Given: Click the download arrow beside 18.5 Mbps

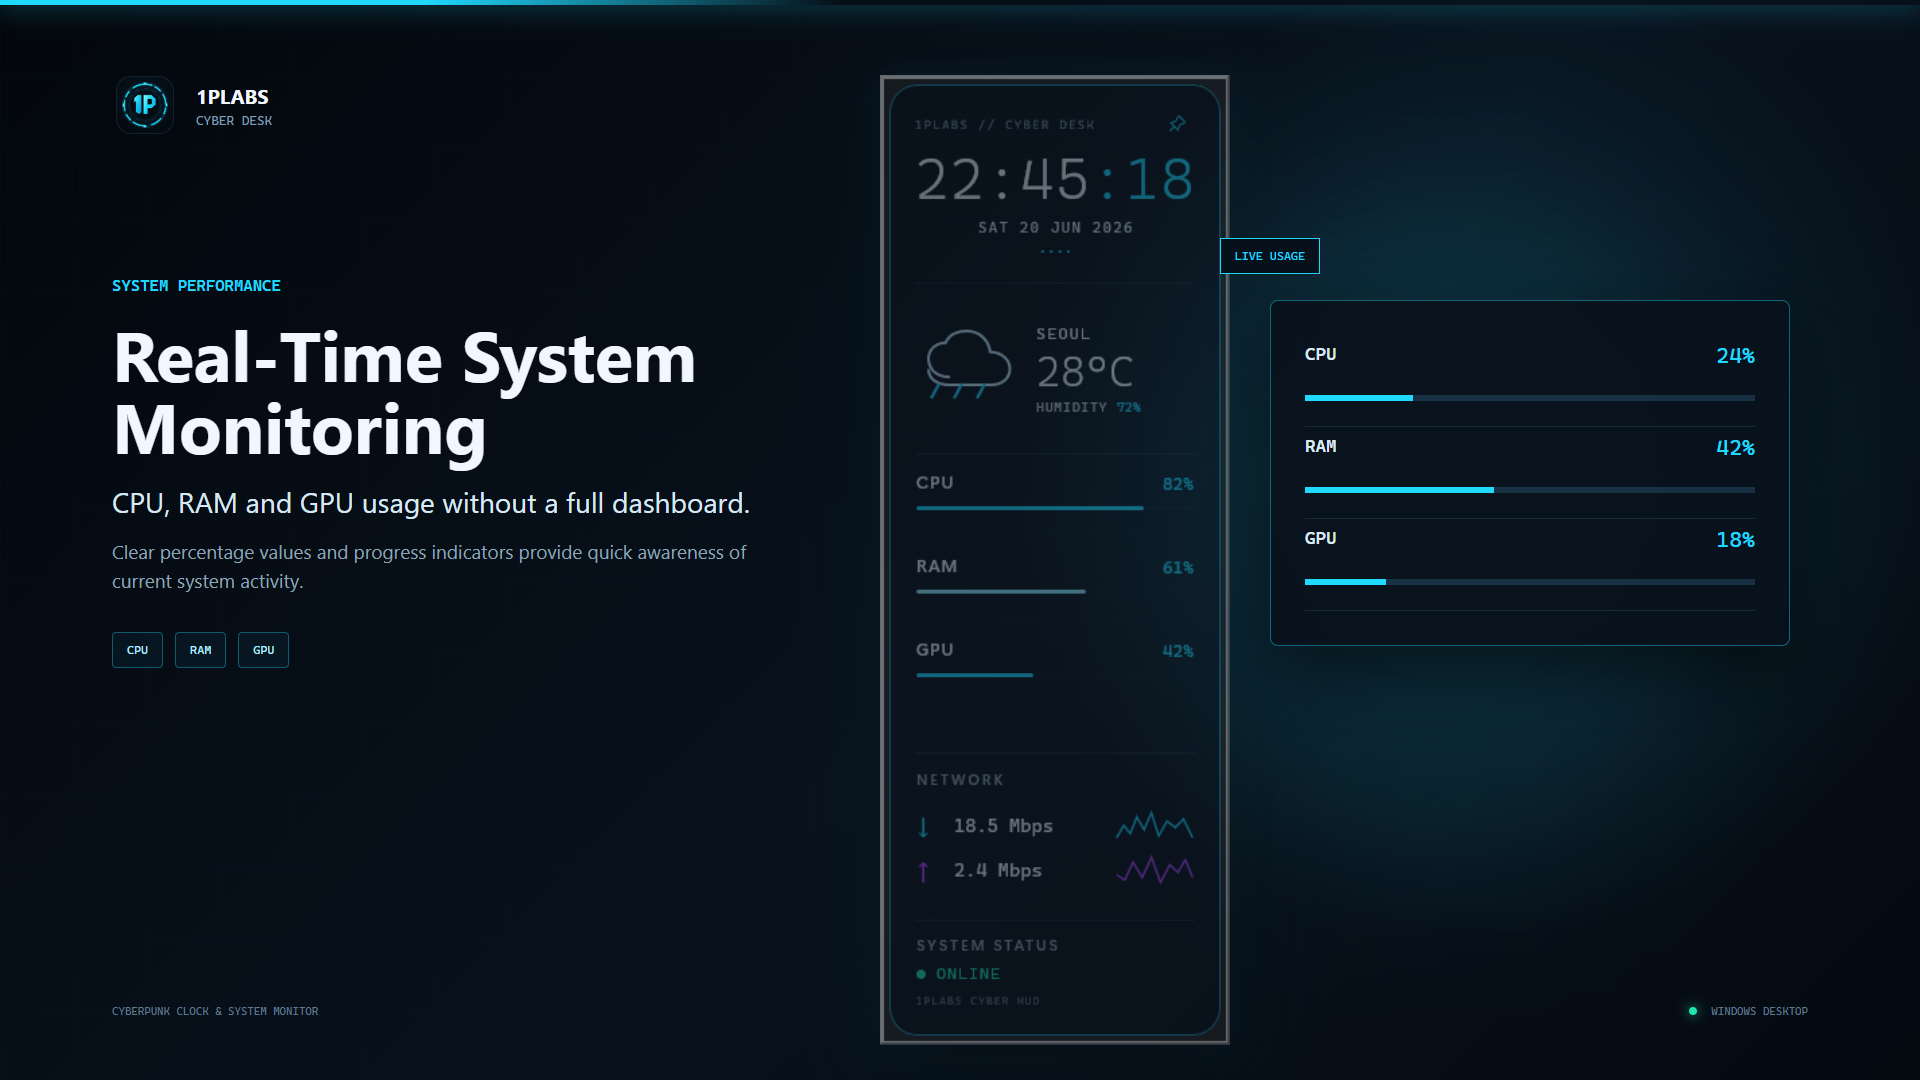Looking at the screenshot, I should [x=923, y=827].
